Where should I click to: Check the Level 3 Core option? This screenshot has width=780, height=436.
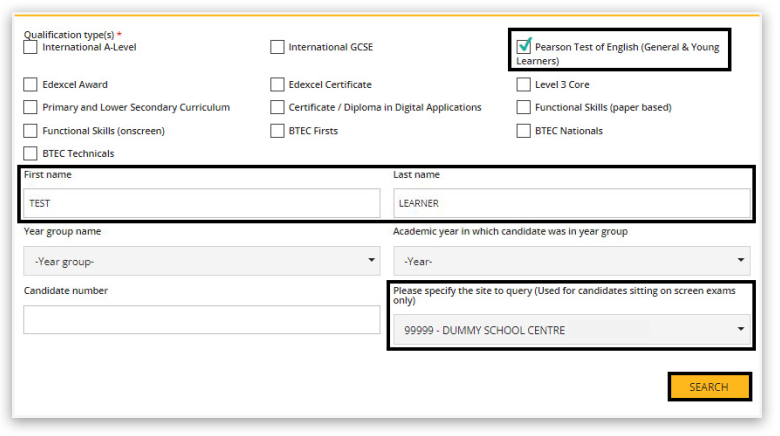click(524, 85)
